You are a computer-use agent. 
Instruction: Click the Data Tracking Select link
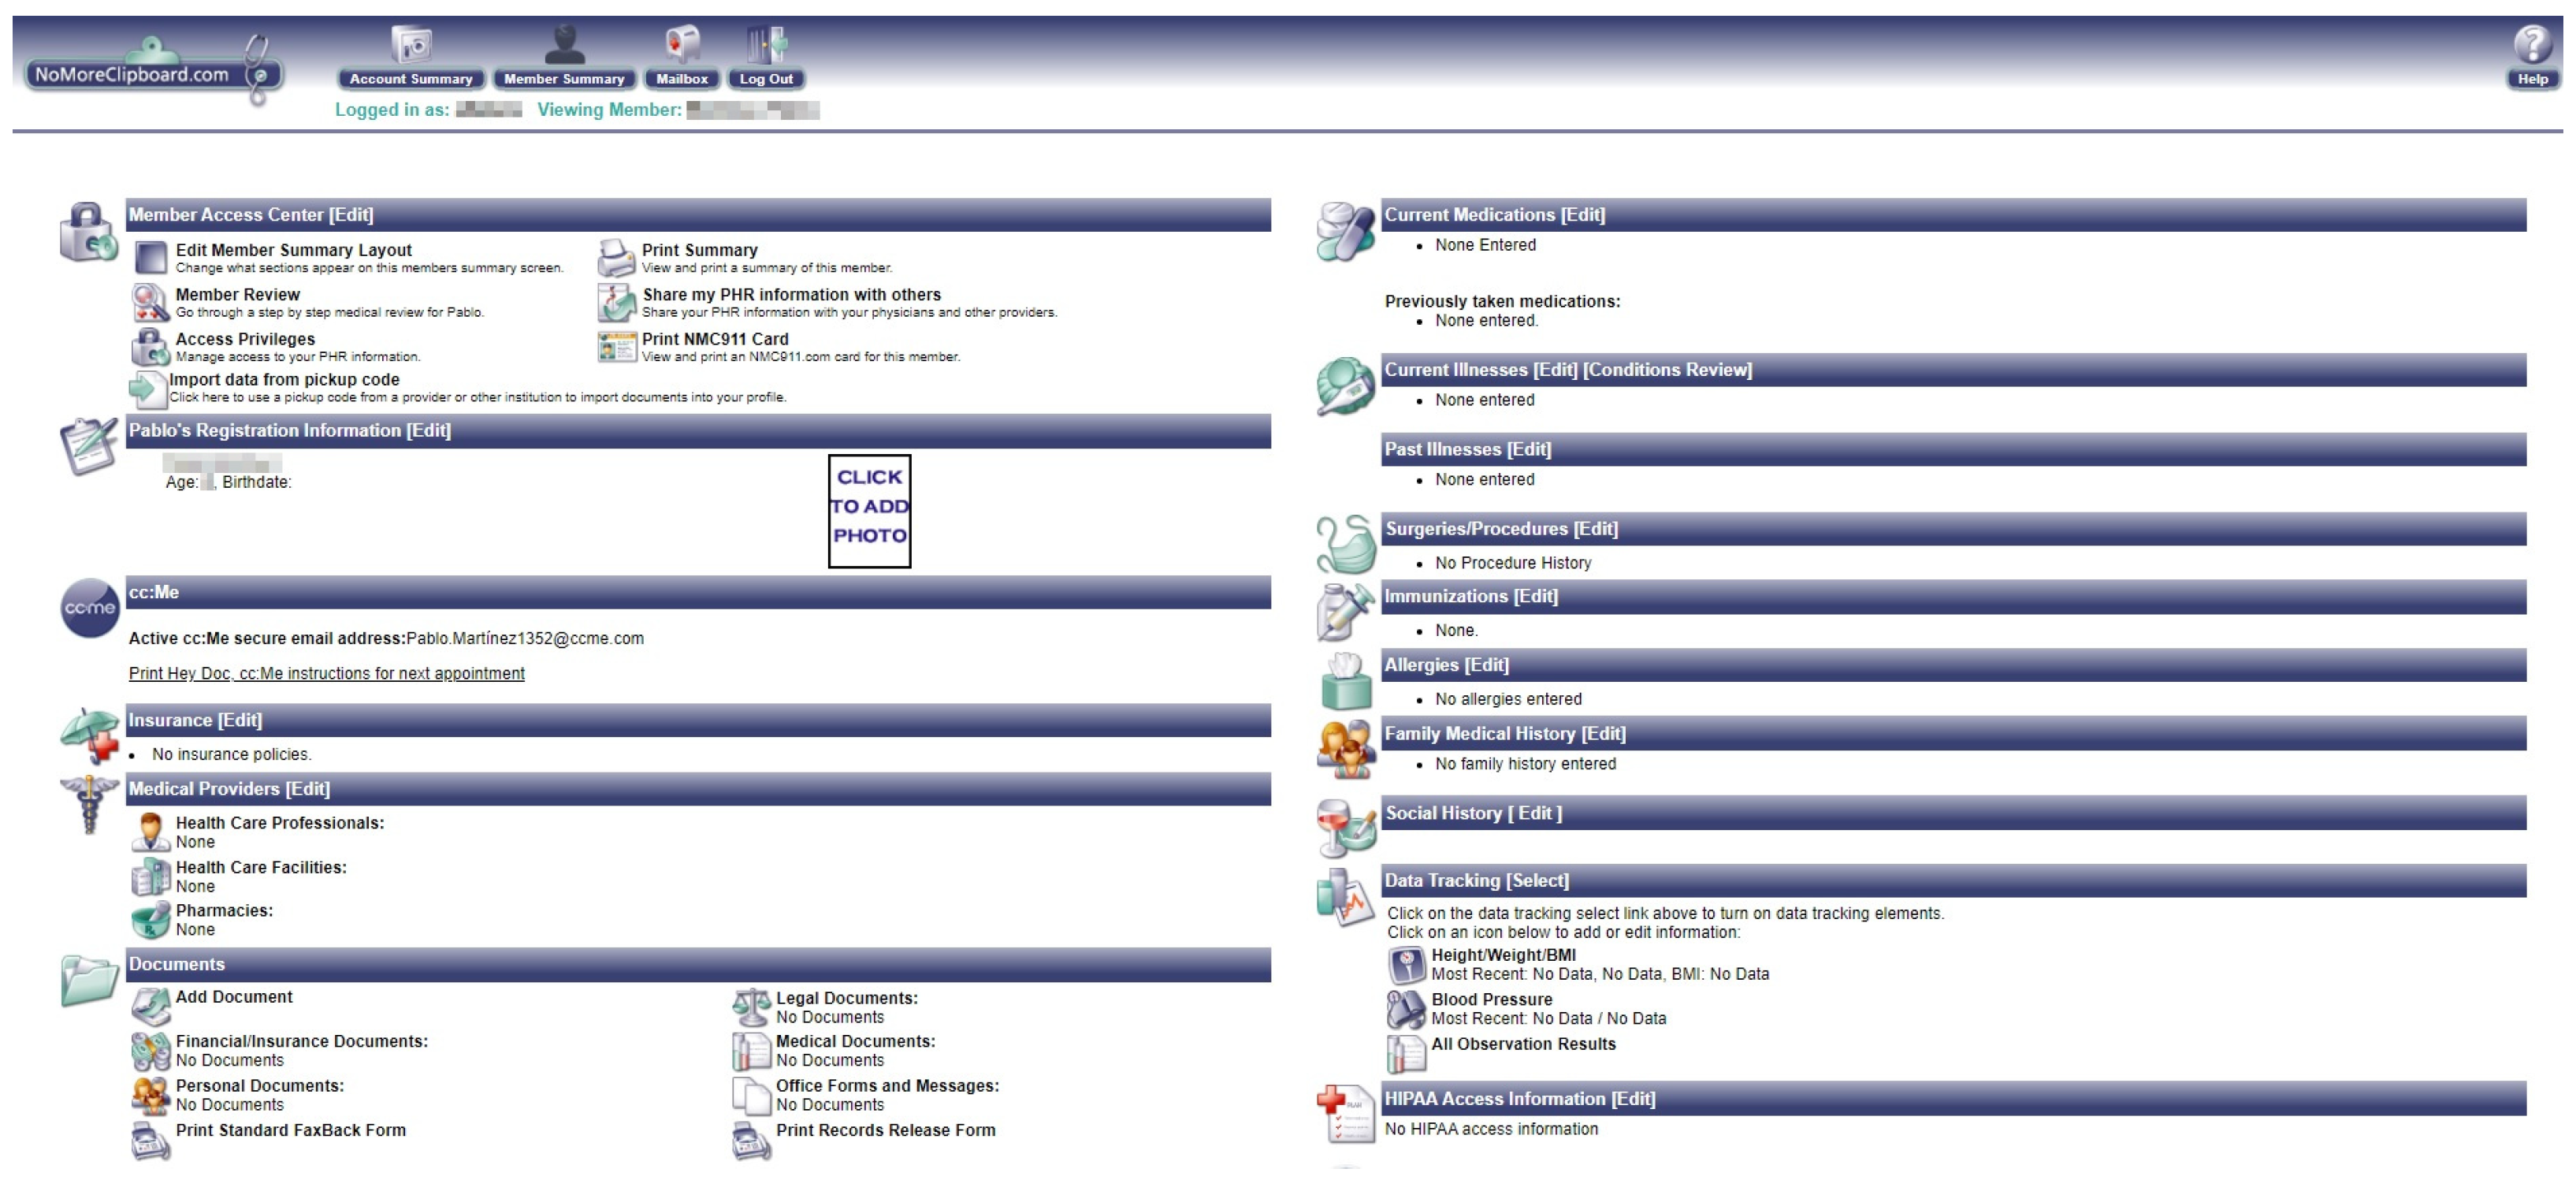pyautogui.click(x=1537, y=881)
